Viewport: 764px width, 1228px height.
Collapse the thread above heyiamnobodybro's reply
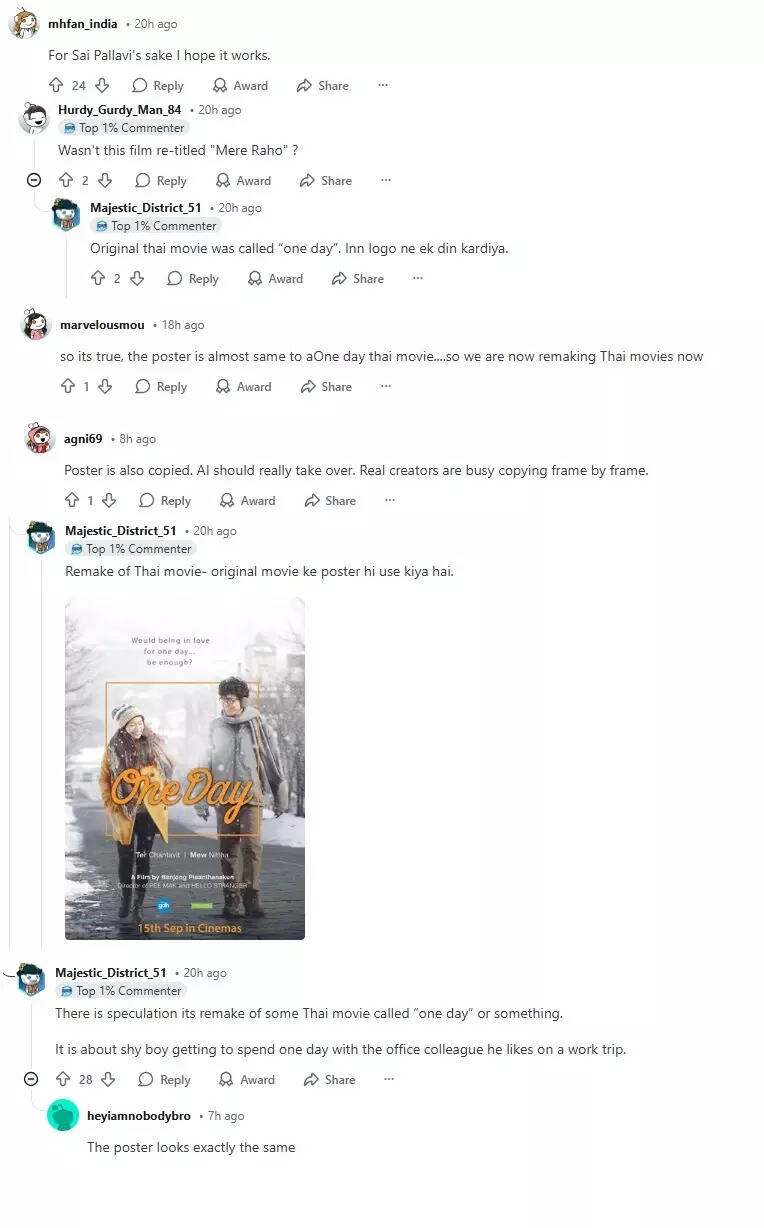pyautogui.click(x=31, y=1079)
